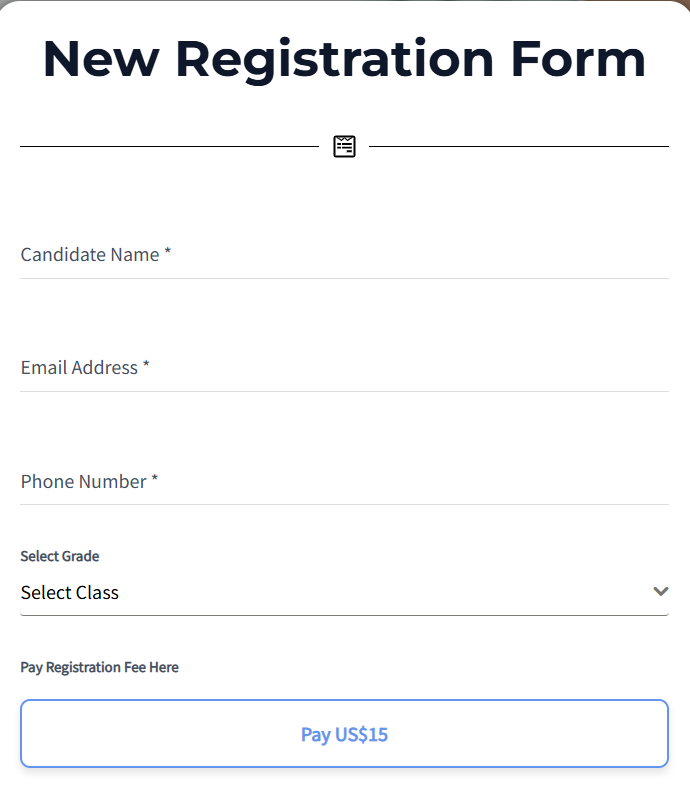
Task: Click the word Registration in the title
Action: [x=334, y=58]
